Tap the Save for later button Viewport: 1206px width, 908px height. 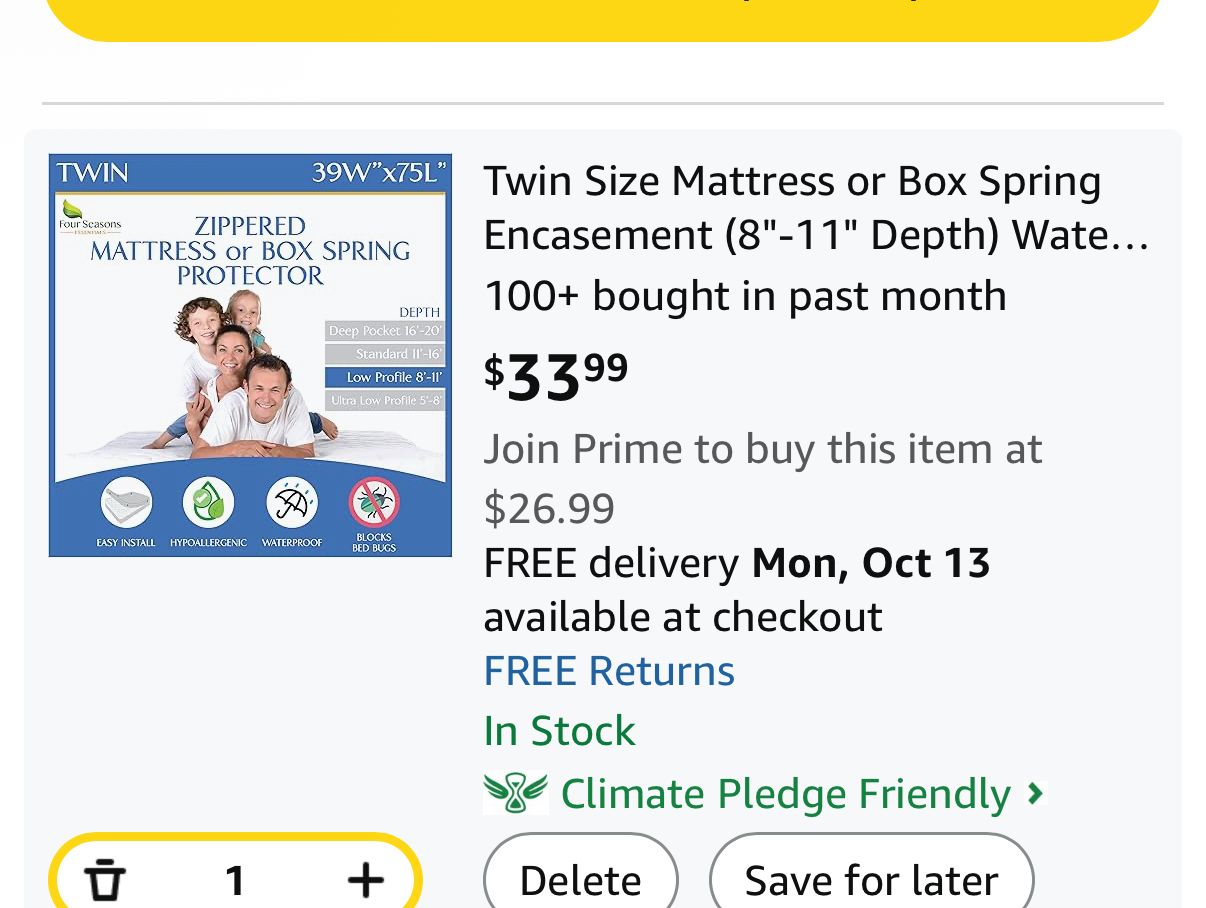pos(871,880)
